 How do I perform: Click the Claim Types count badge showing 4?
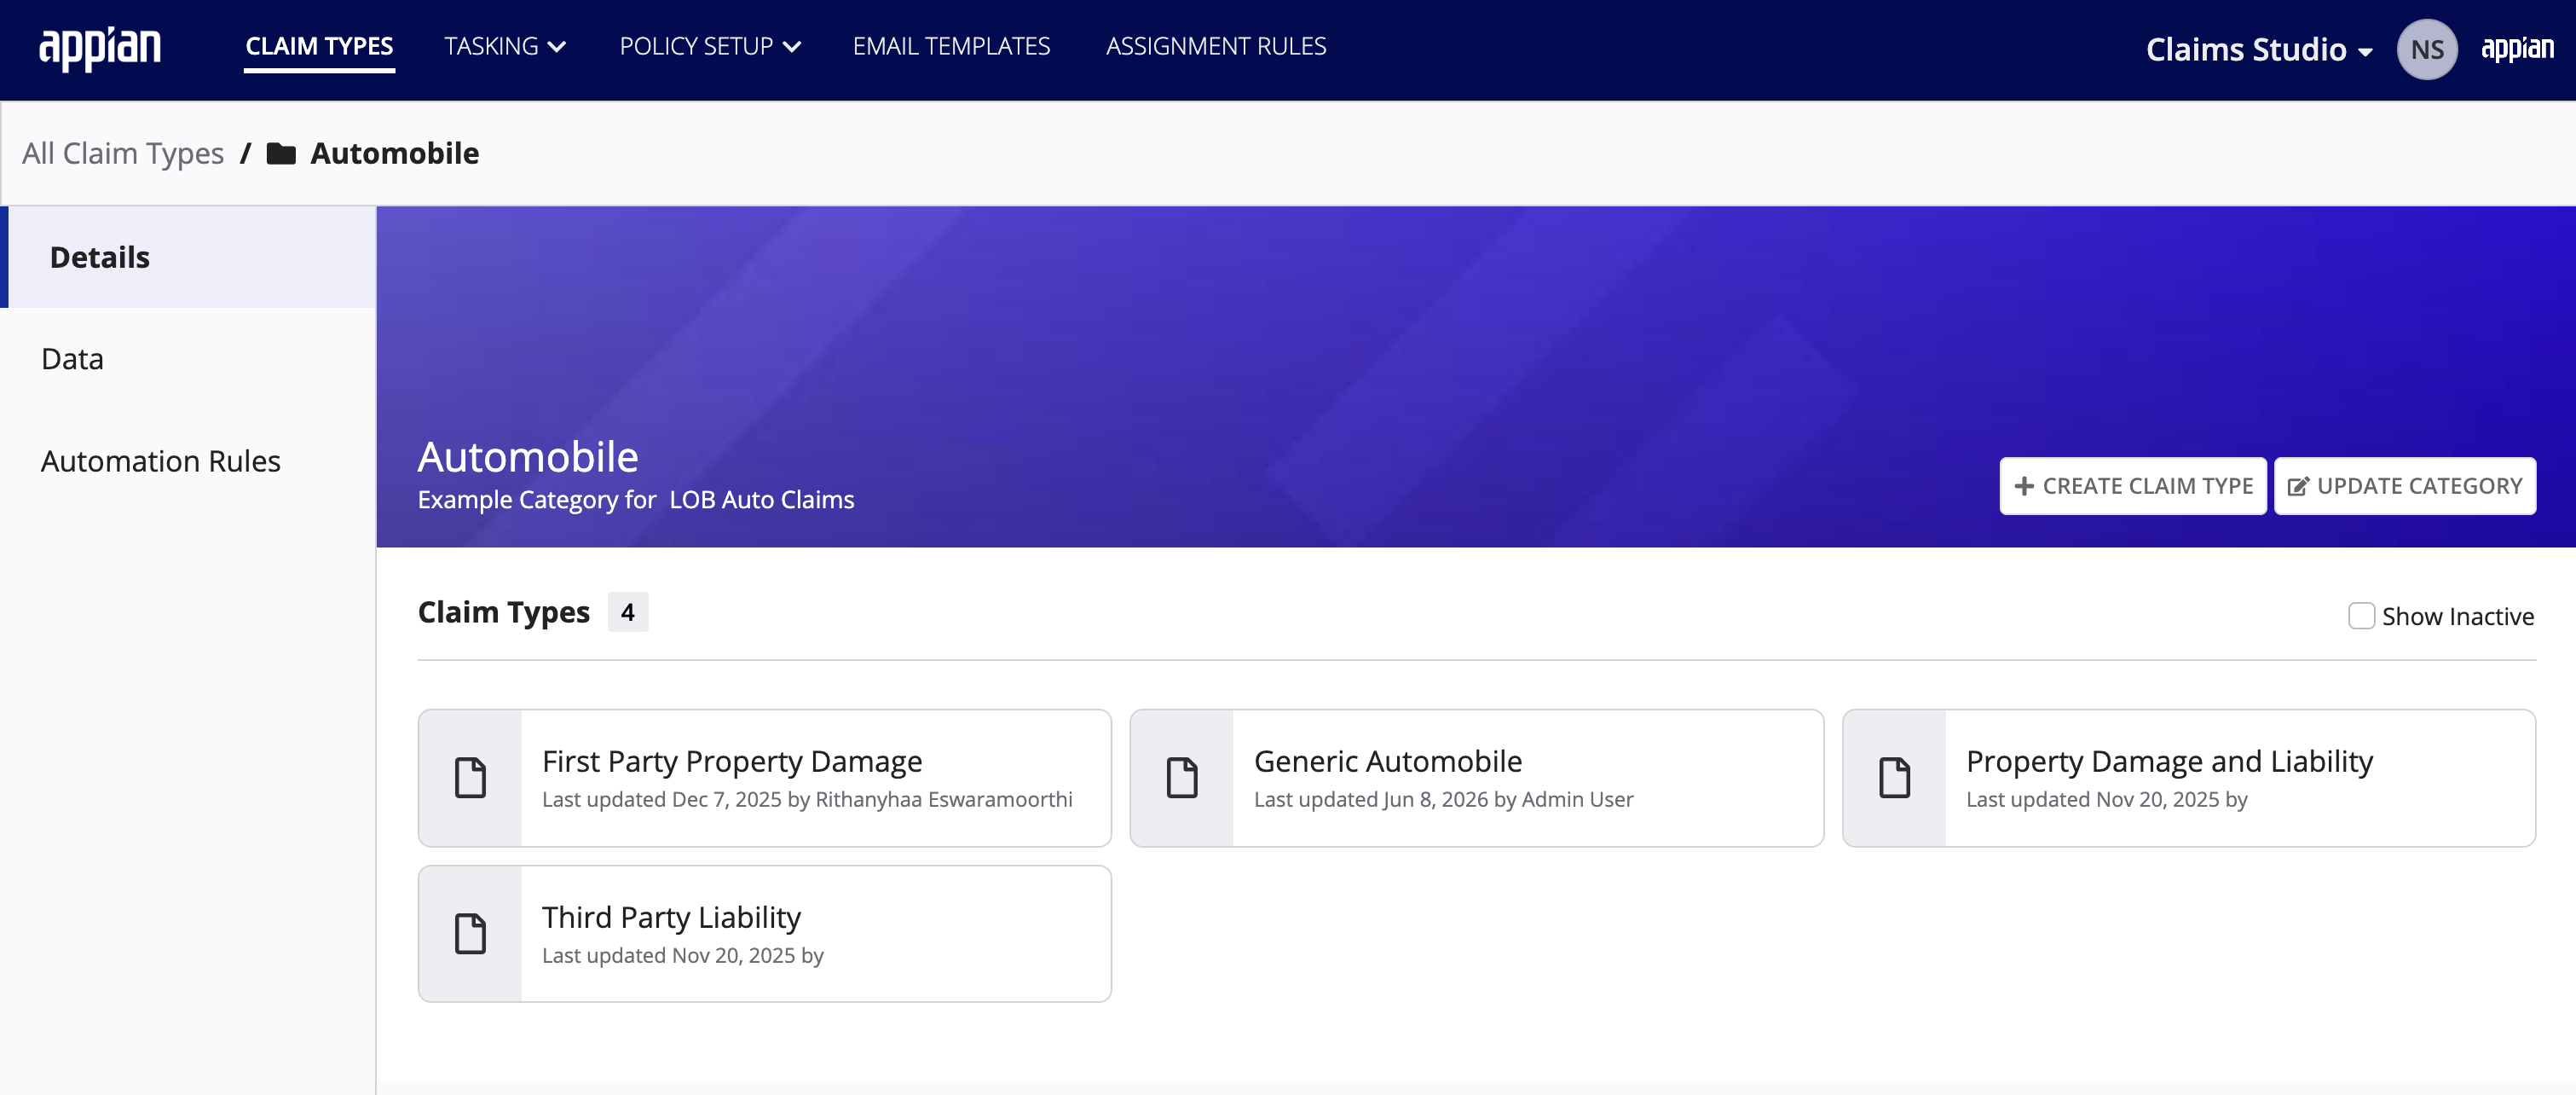pyautogui.click(x=627, y=612)
